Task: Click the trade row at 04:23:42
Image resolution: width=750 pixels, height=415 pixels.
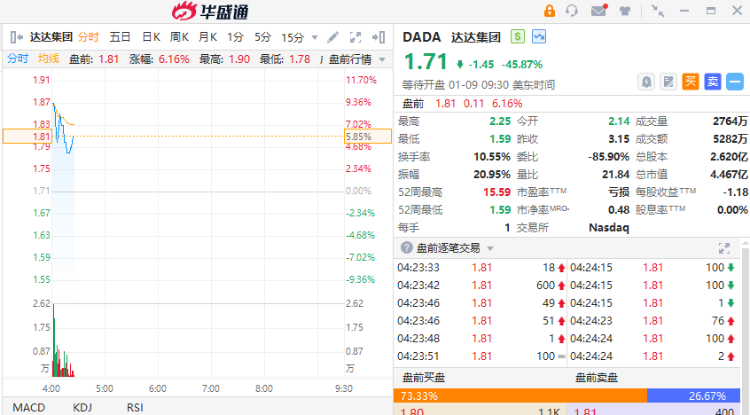Action: [x=481, y=285]
